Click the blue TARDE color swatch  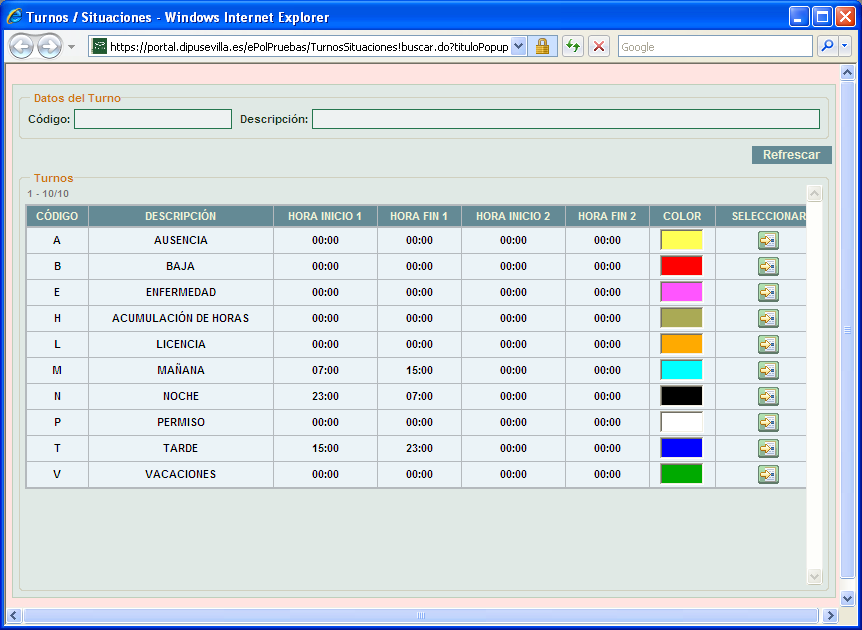pos(681,448)
